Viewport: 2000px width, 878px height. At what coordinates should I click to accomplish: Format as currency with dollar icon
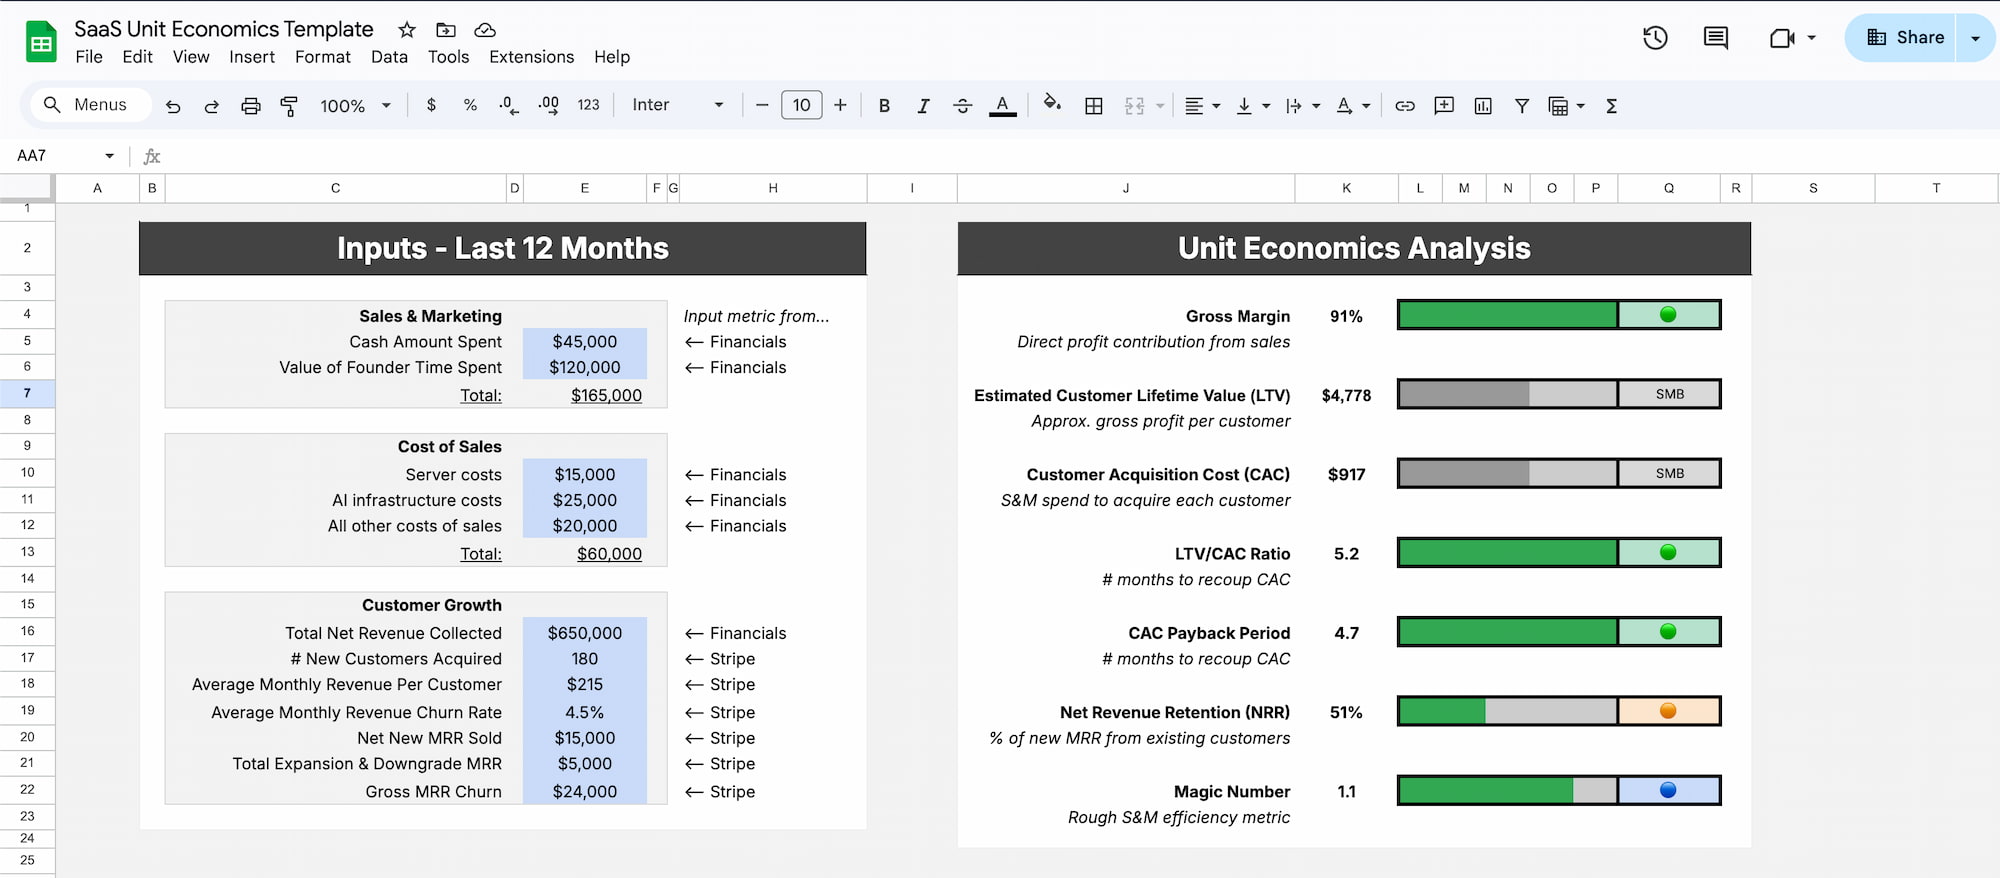pos(431,105)
